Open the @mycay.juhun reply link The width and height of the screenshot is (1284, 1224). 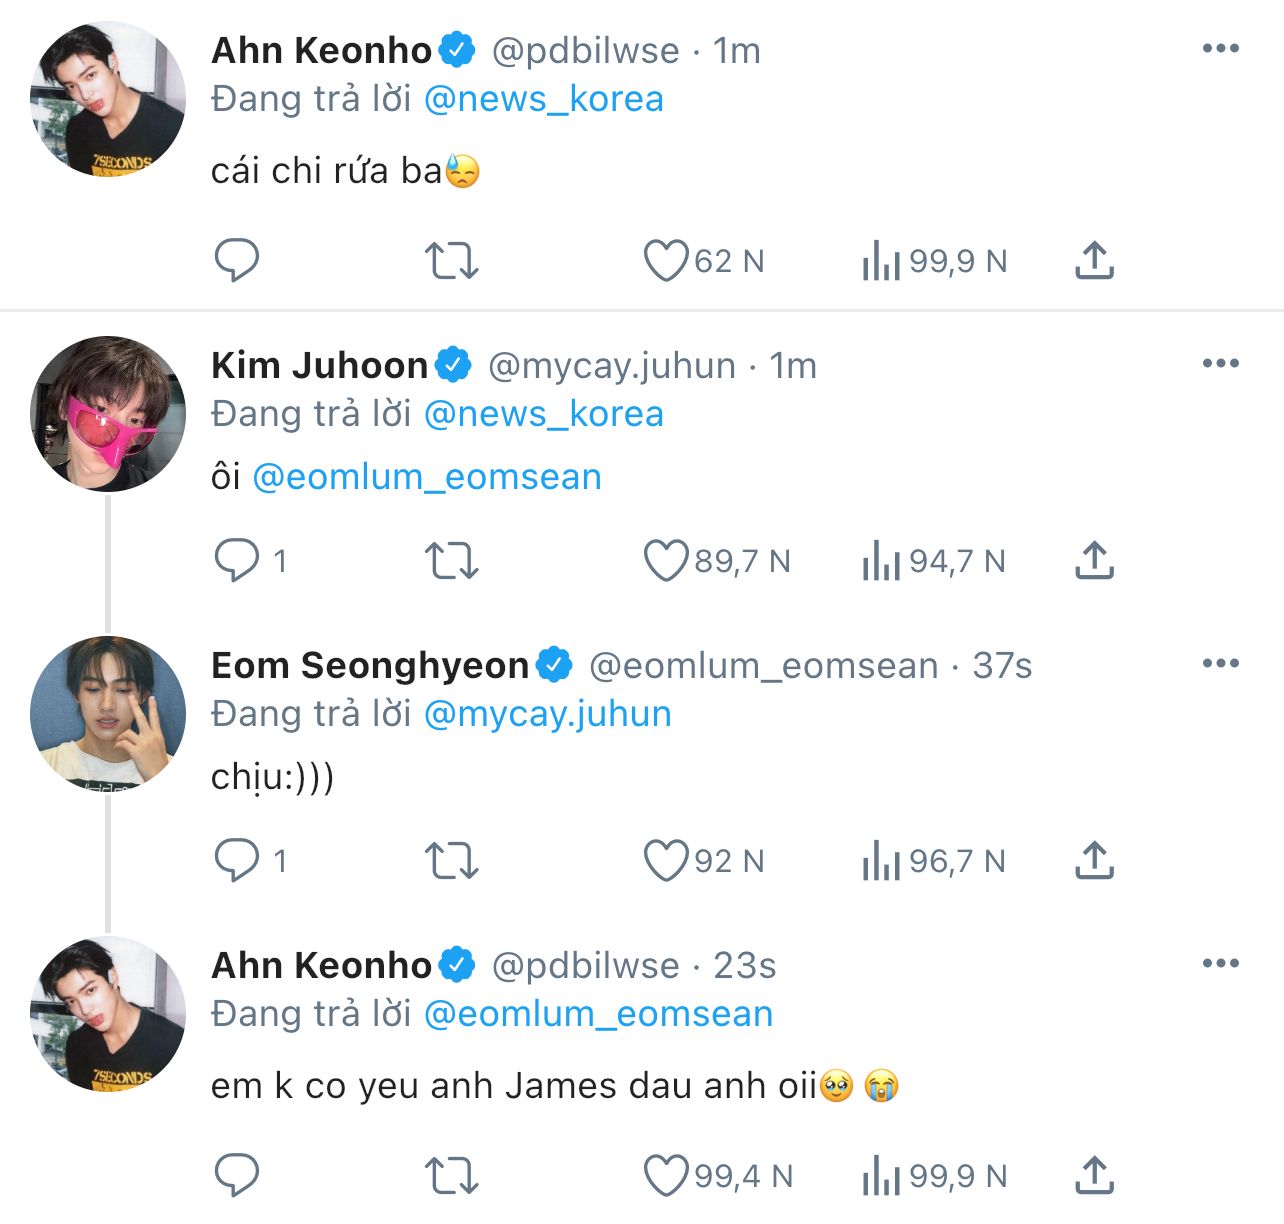pyautogui.click(x=548, y=714)
